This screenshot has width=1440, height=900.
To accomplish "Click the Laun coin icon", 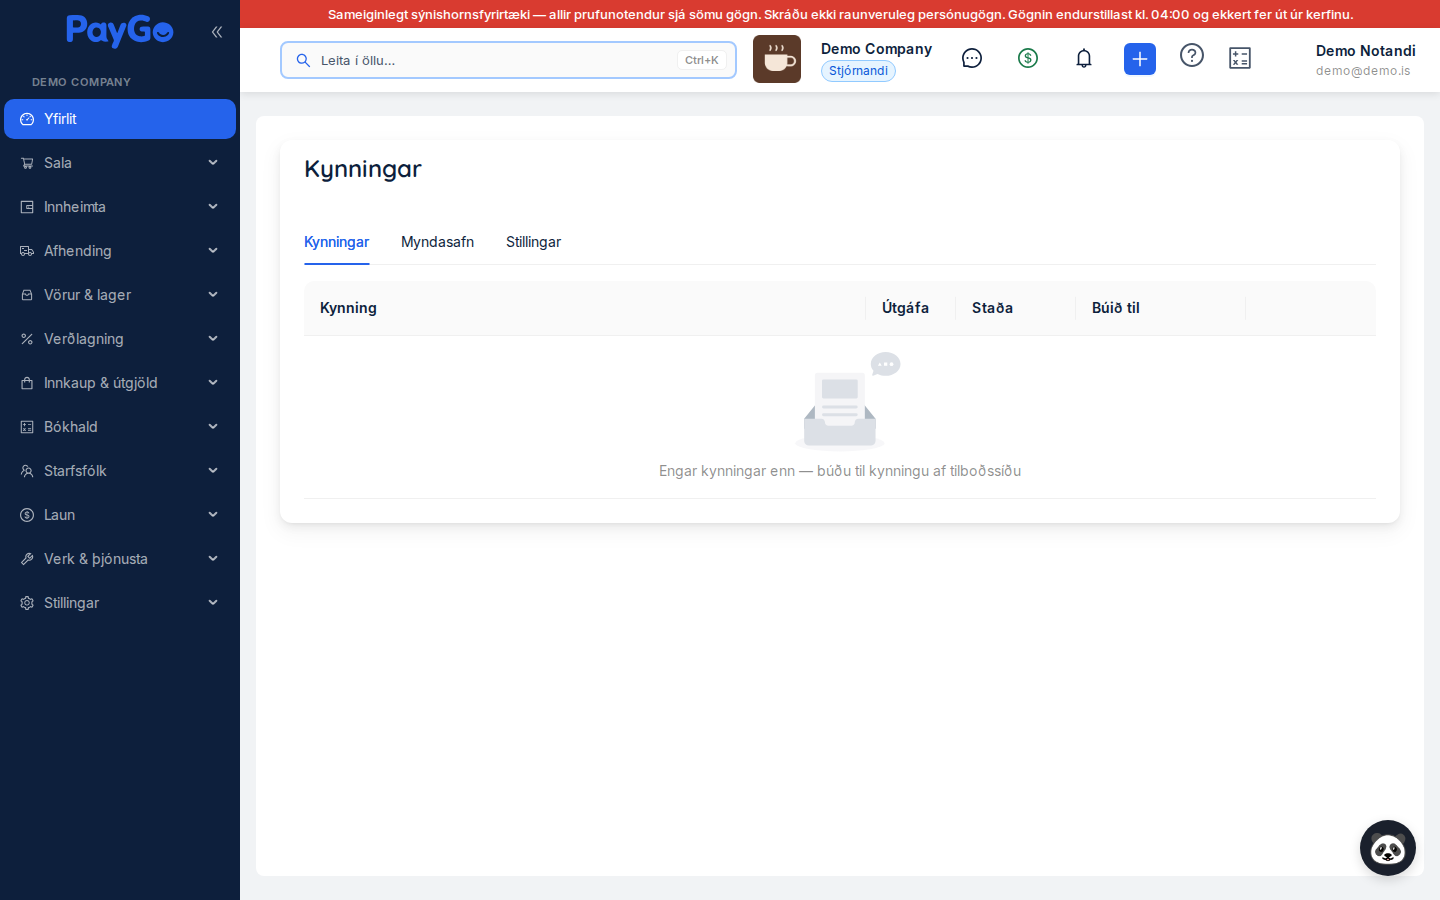I will pyautogui.click(x=27, y=515).
